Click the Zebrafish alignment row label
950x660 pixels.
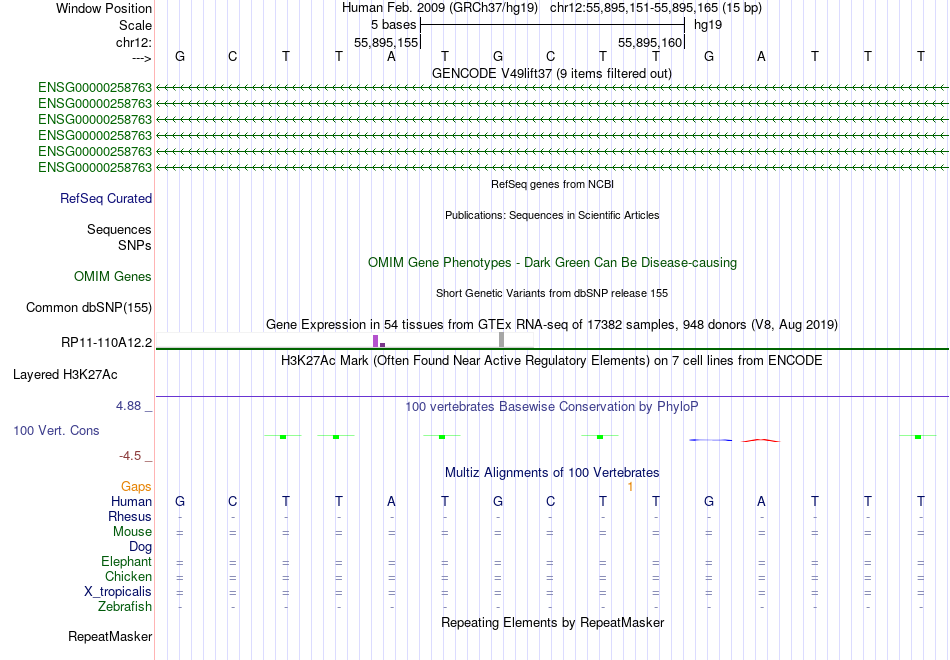(x=125, y=606)
